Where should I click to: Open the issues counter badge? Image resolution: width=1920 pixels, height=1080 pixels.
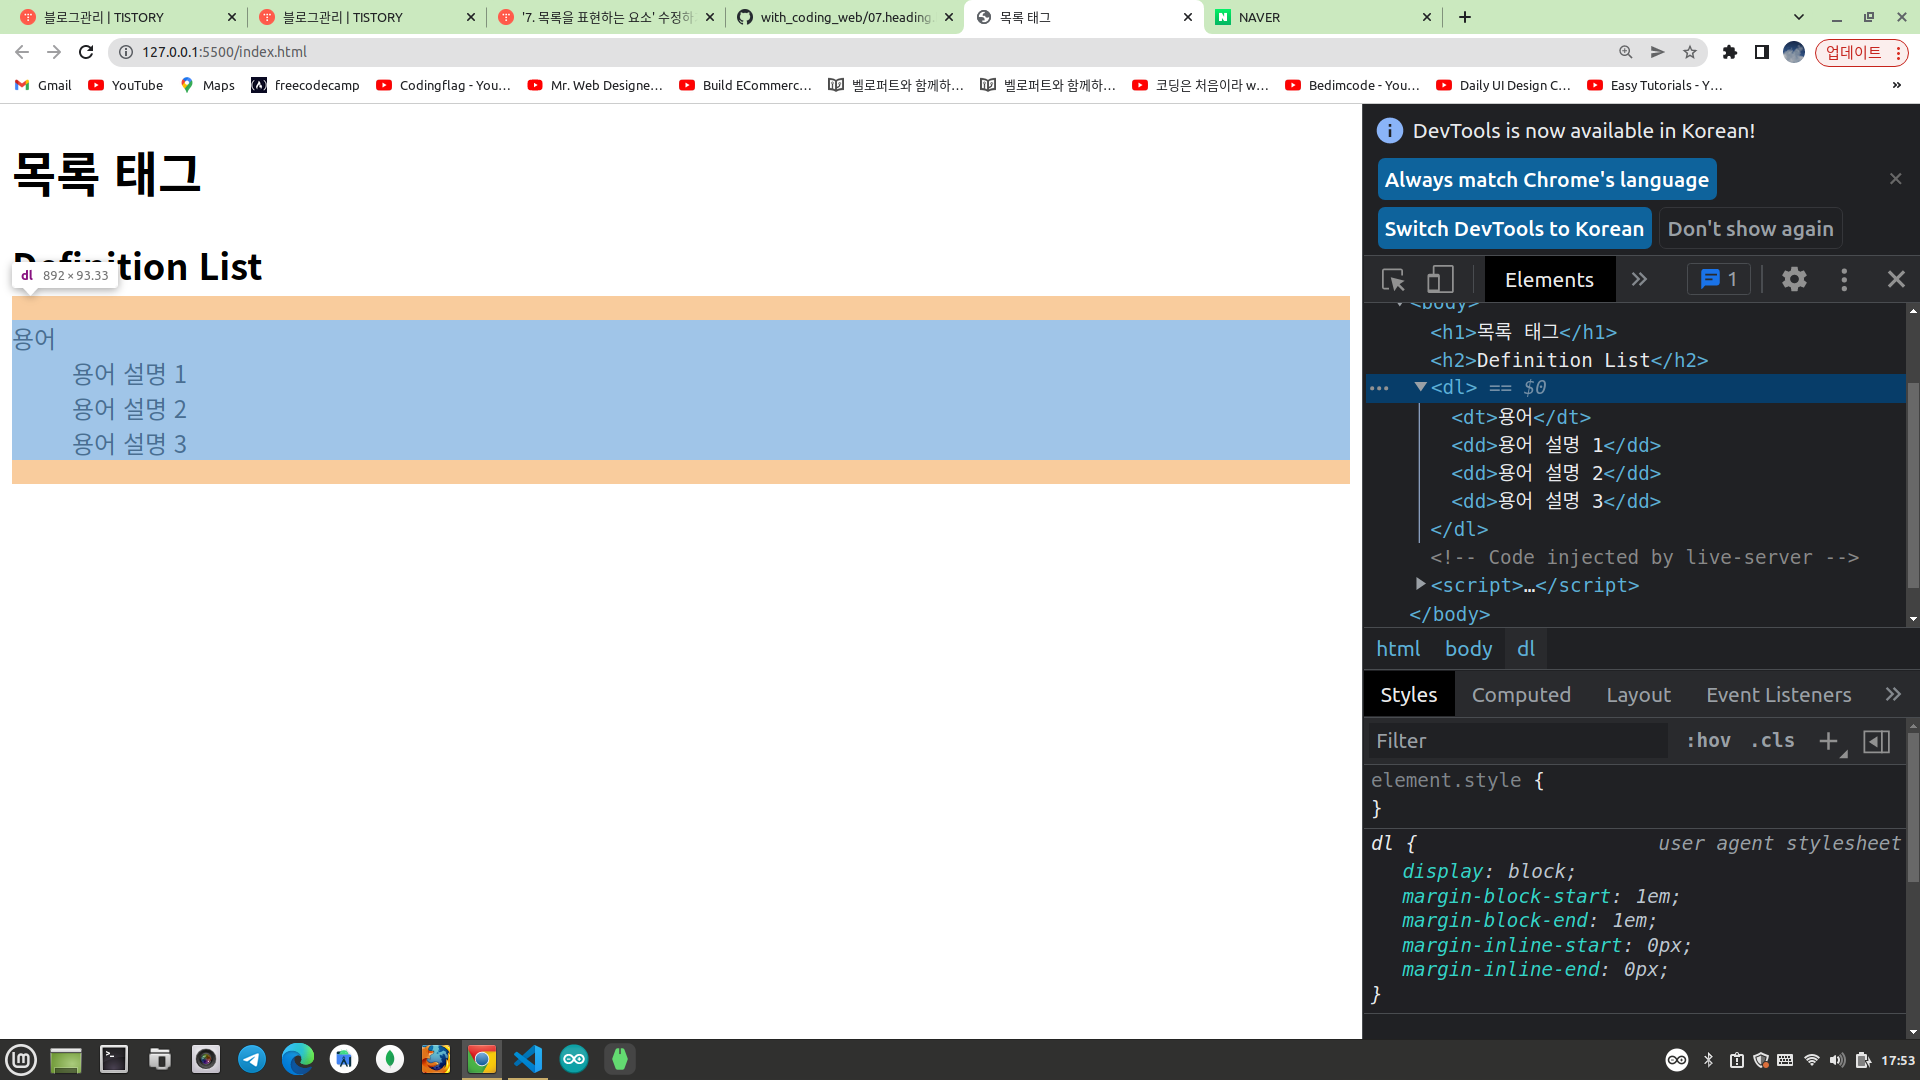[x=1719, y=279]
